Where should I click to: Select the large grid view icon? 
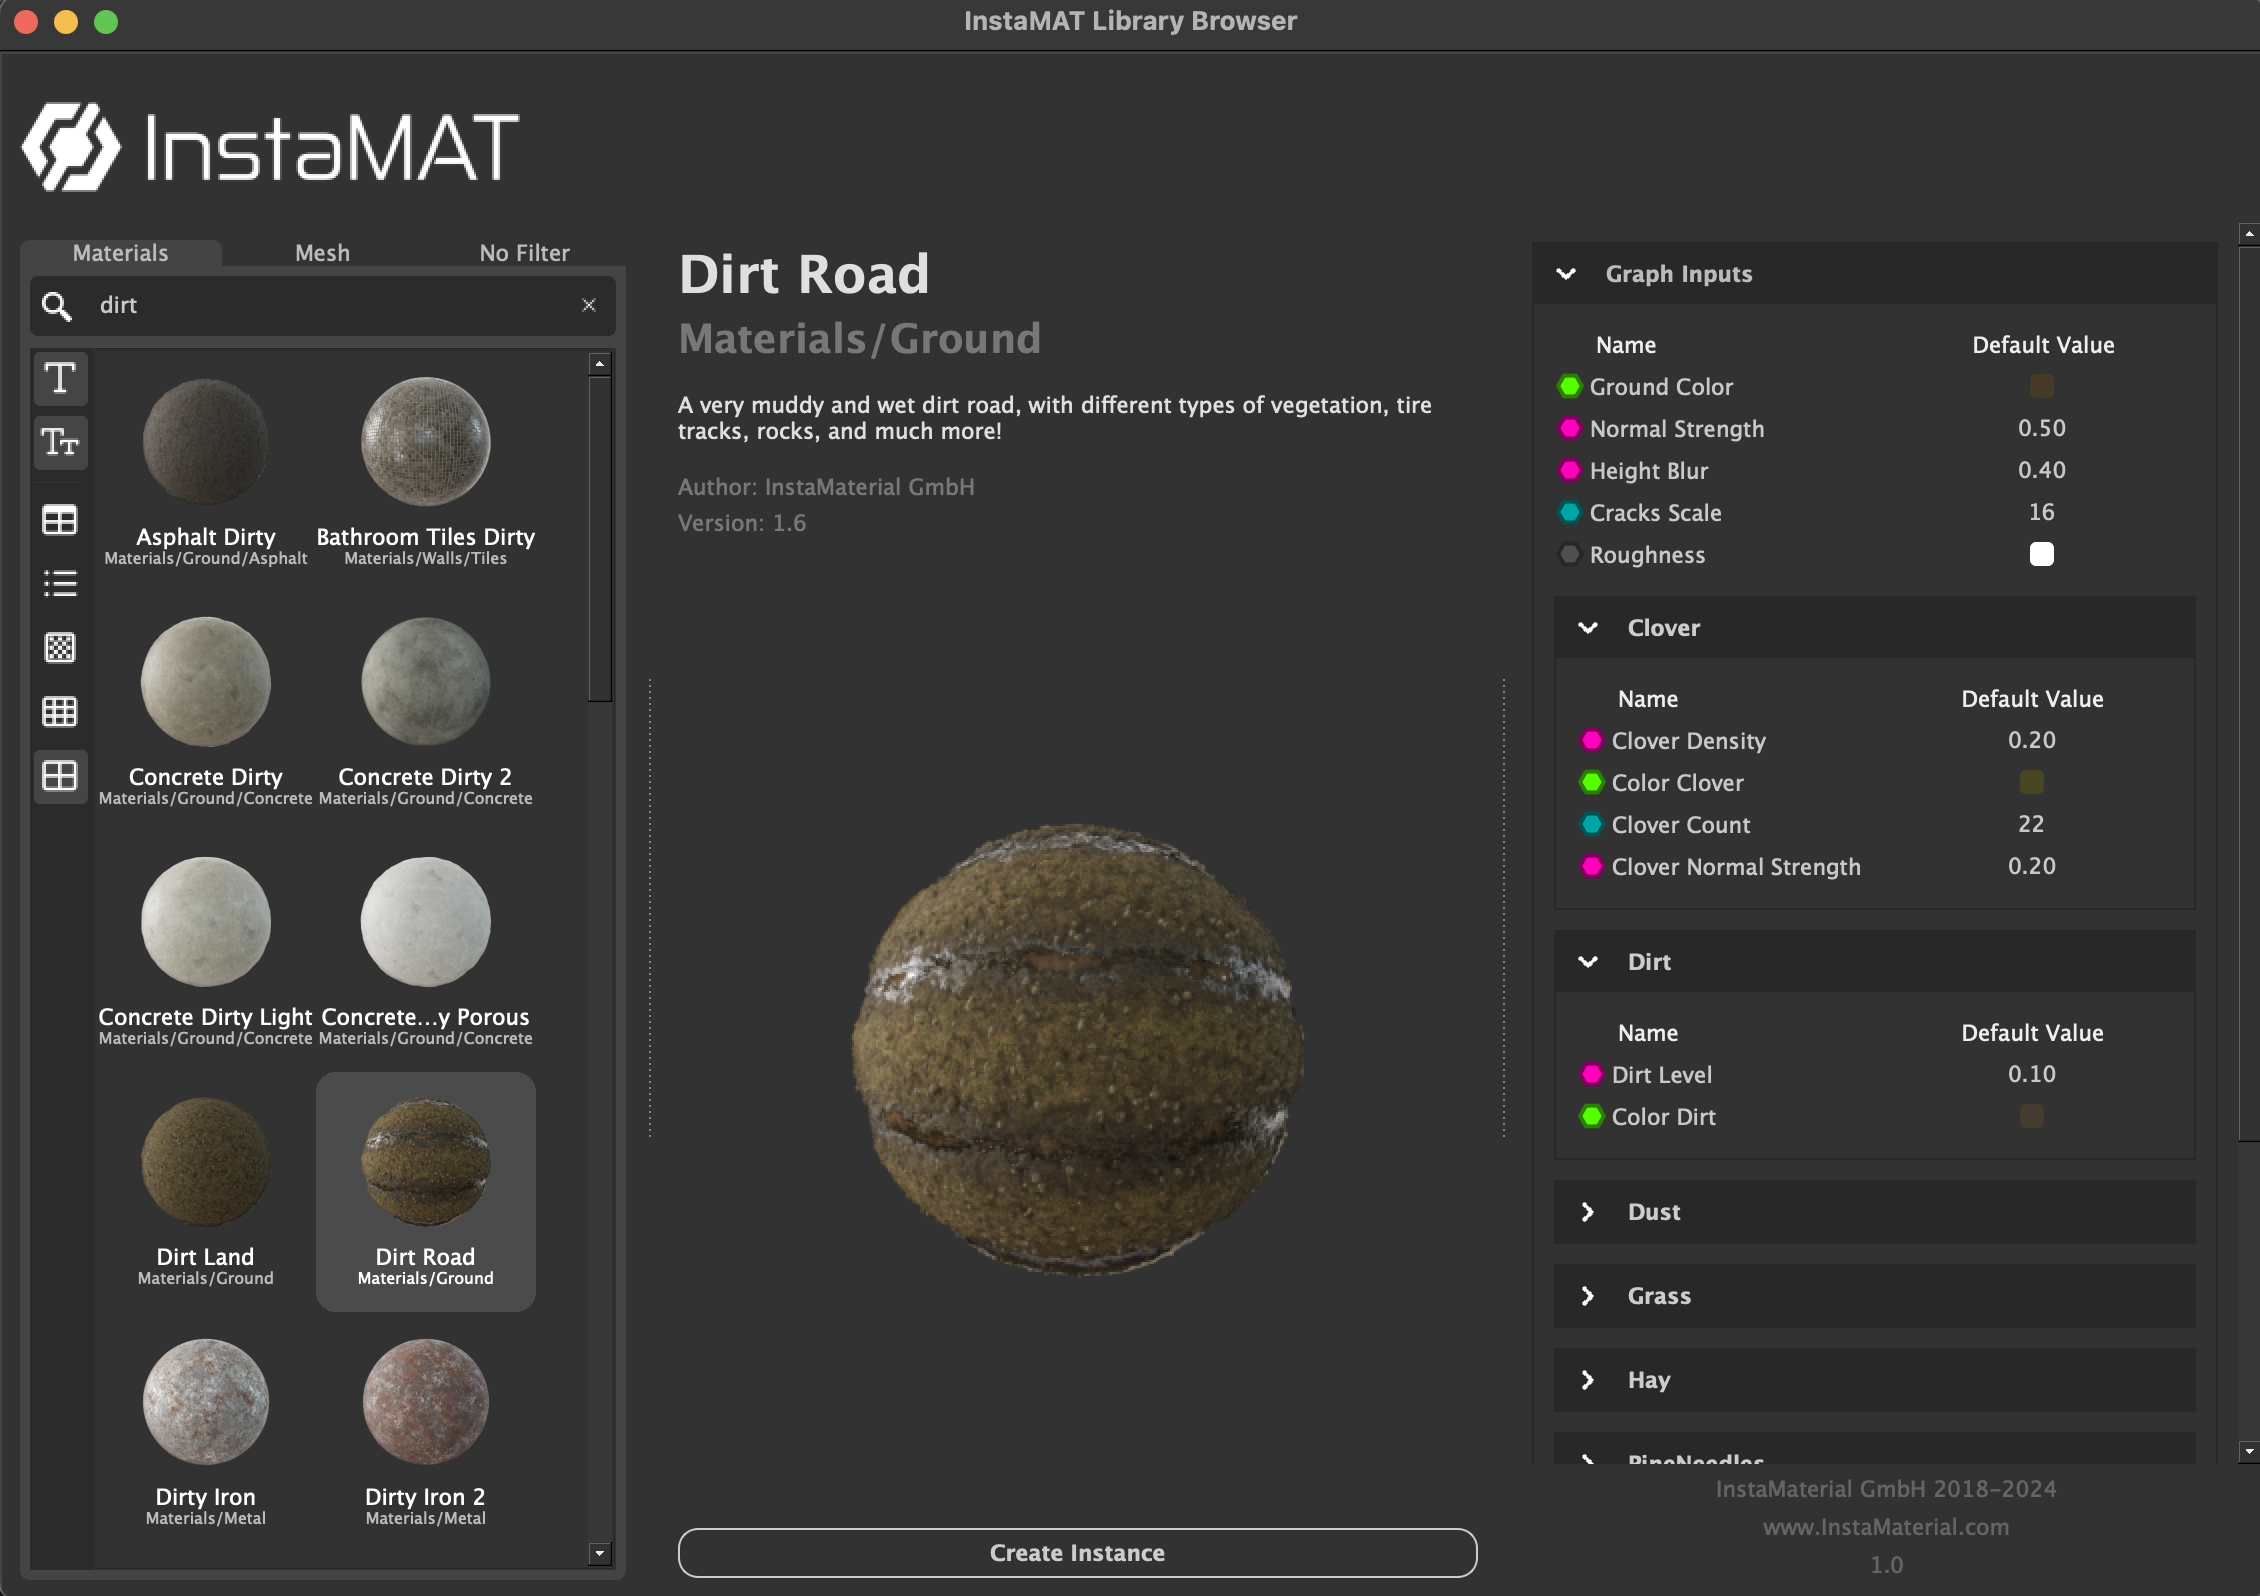point(60,776)
